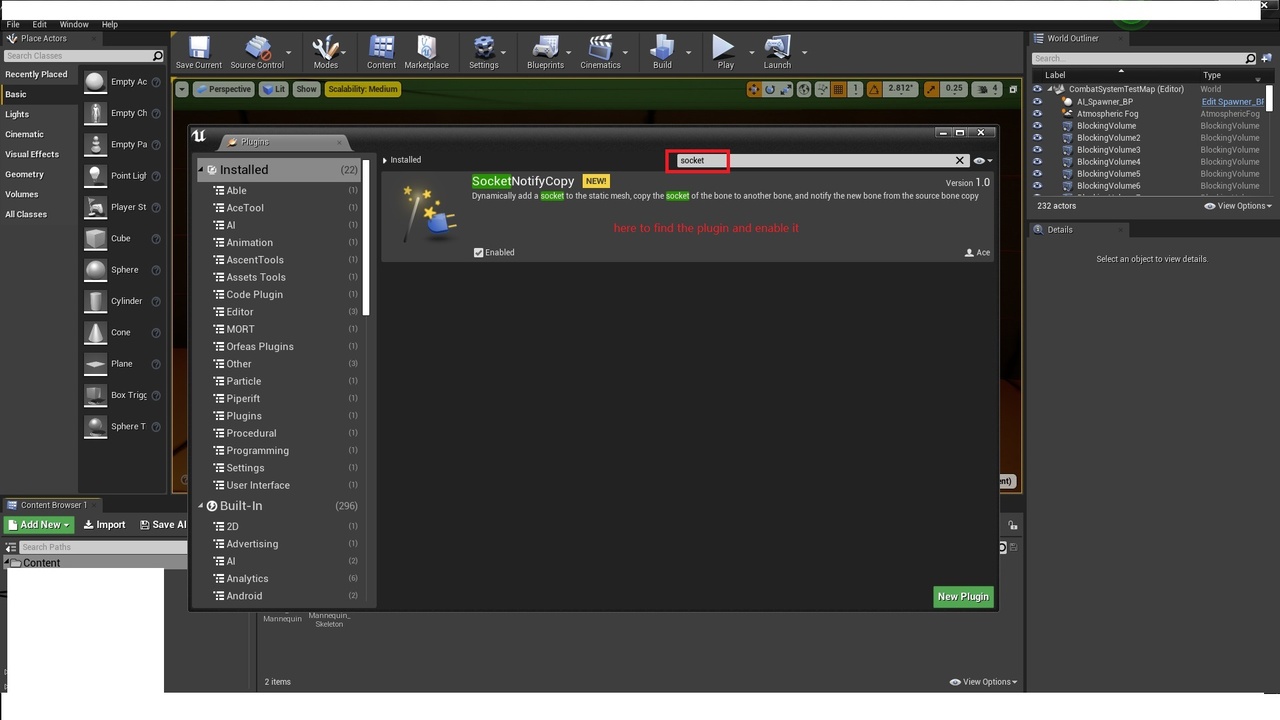Open the viewport options dropdown arrow

[x=182, y=89]
